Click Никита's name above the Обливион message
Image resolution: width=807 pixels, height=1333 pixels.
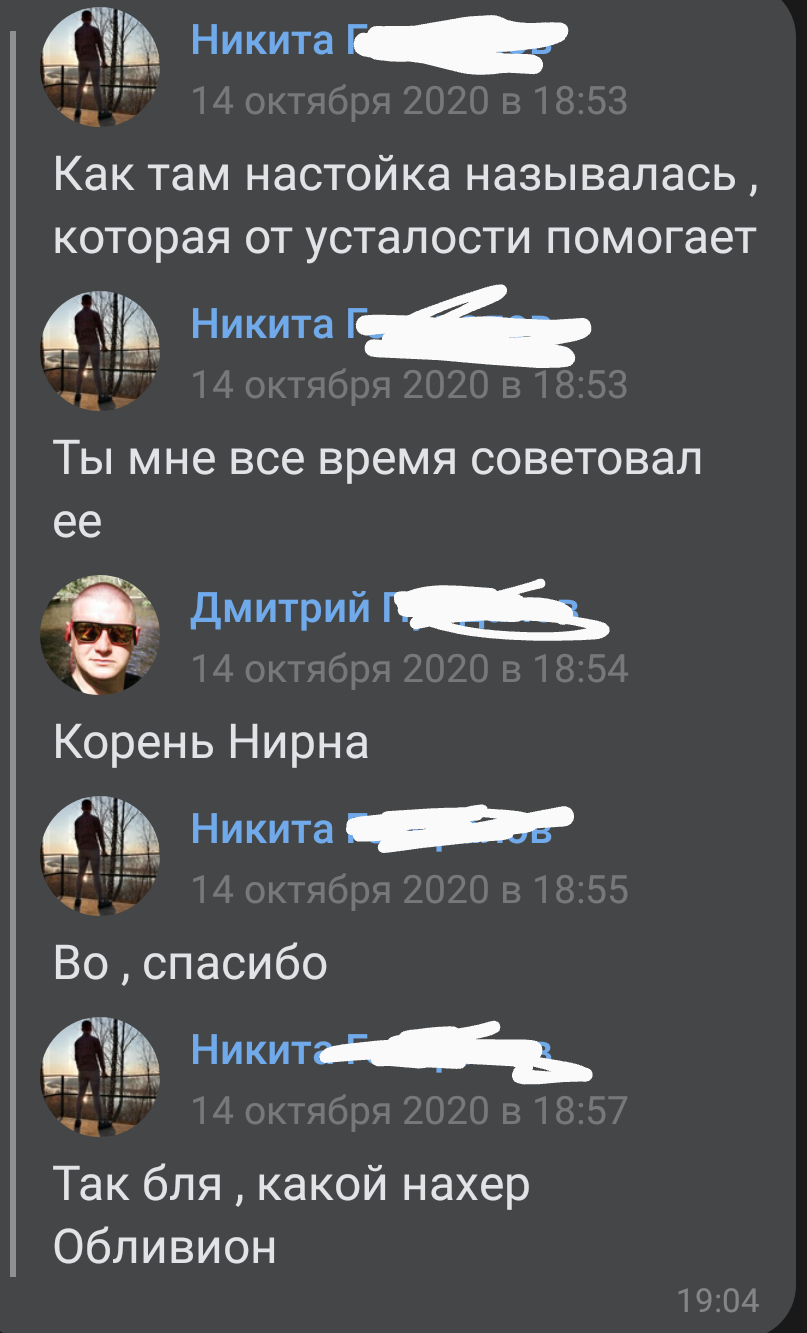point(370,1048)
